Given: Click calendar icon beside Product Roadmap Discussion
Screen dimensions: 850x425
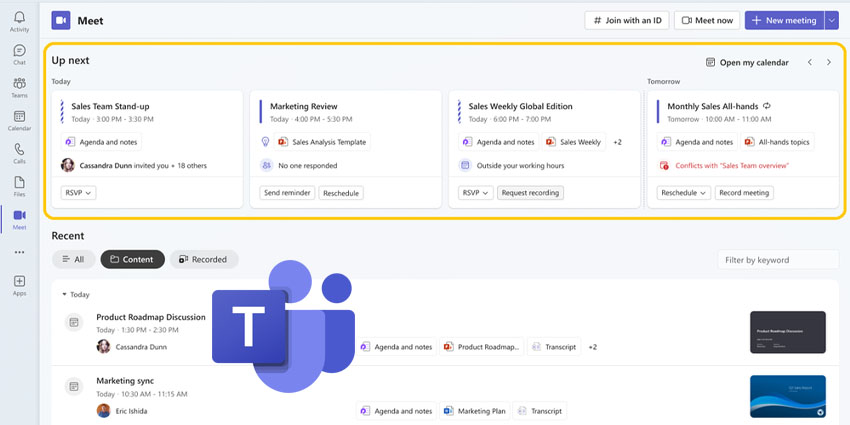Looking at the screenshot, I should 74,323.
